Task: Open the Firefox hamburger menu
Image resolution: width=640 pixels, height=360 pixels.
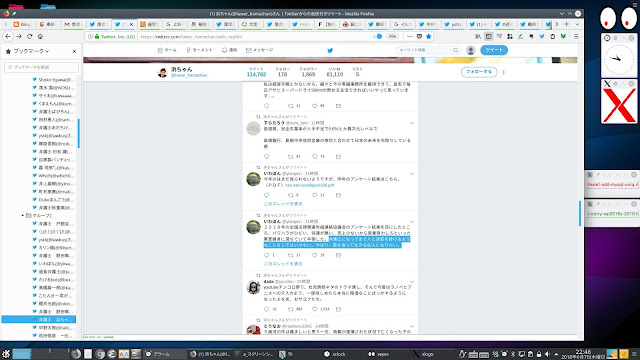Action: click(576, 36)
